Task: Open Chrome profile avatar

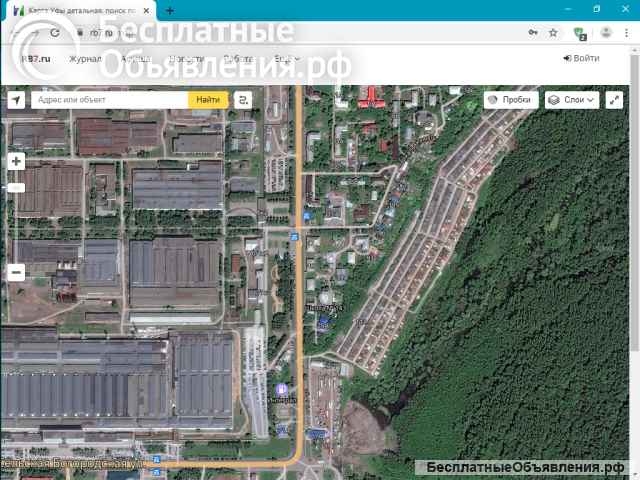Action: point(606,32)
